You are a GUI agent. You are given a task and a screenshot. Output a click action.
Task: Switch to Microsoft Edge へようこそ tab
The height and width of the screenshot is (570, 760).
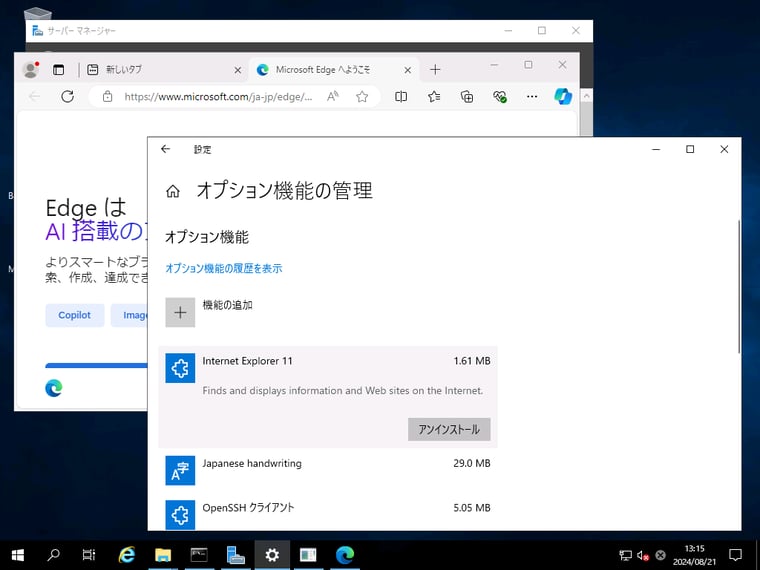pyautogui.click(x=332, y=70)
